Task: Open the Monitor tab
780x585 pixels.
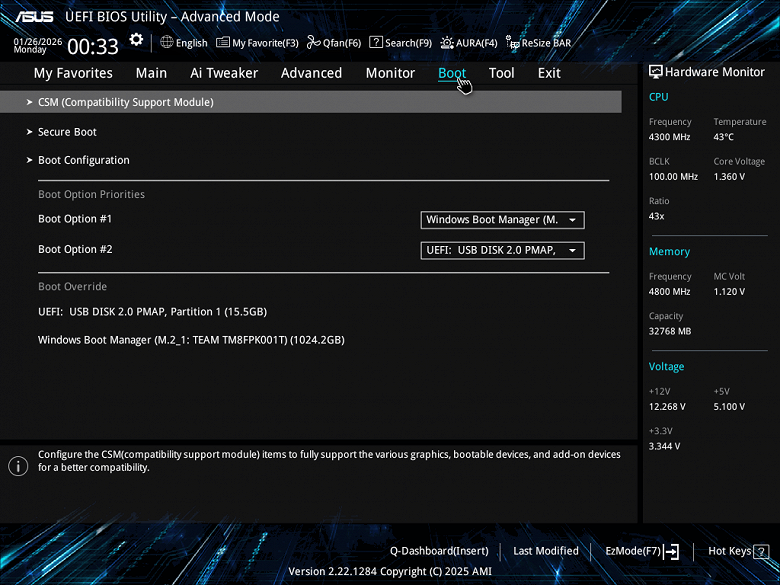Action: pos(390,73)
